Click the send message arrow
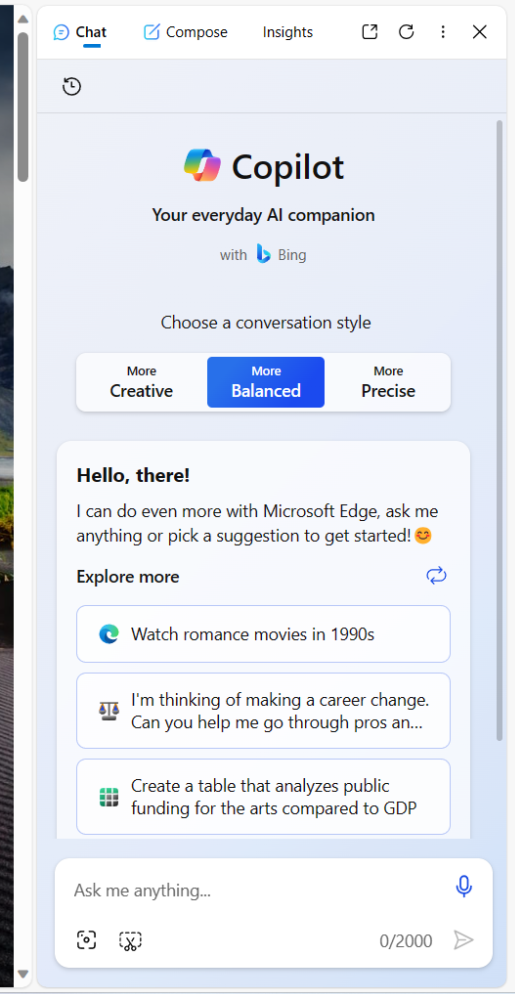 (x=464, y=939)
